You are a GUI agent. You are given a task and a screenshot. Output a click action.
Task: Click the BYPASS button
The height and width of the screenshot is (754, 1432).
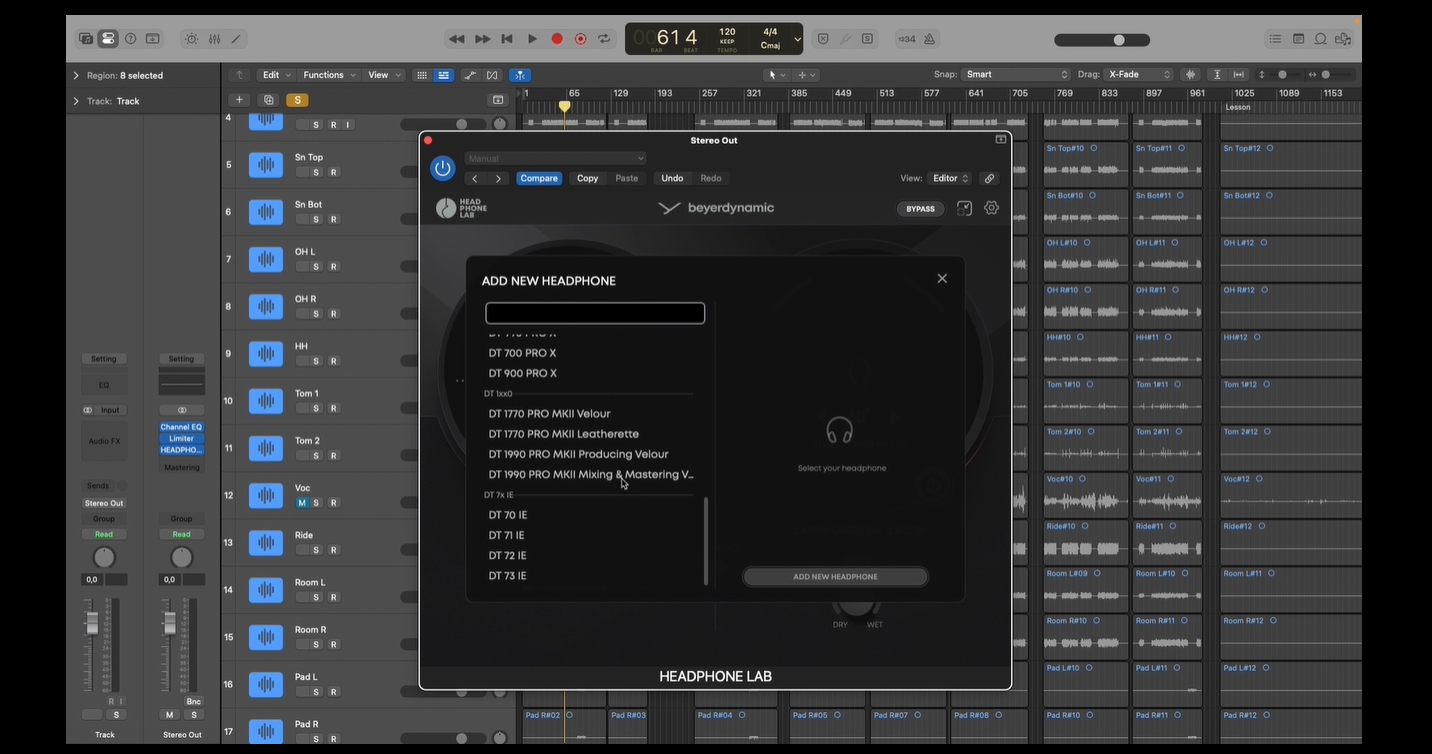(x=920, y=209)
